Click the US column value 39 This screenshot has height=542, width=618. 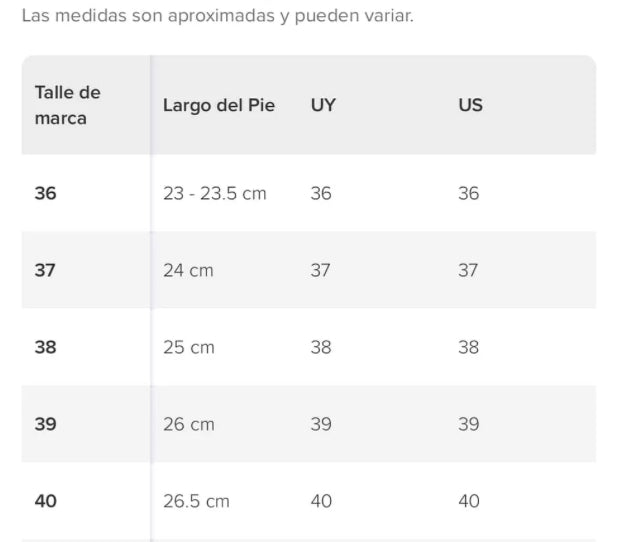(468, 424)
